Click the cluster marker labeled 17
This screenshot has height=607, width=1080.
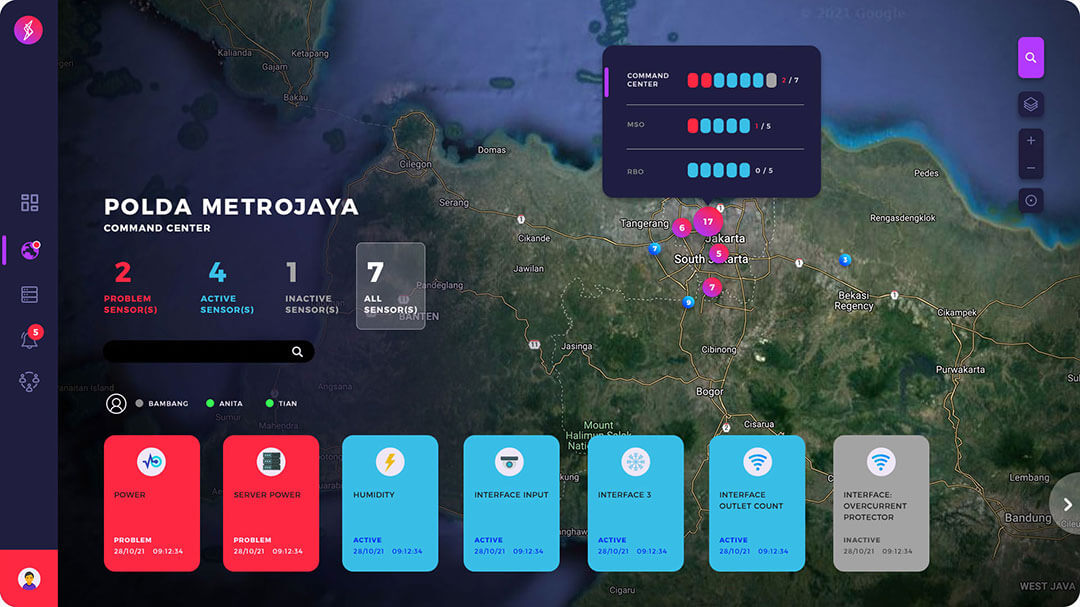[707, 221]
